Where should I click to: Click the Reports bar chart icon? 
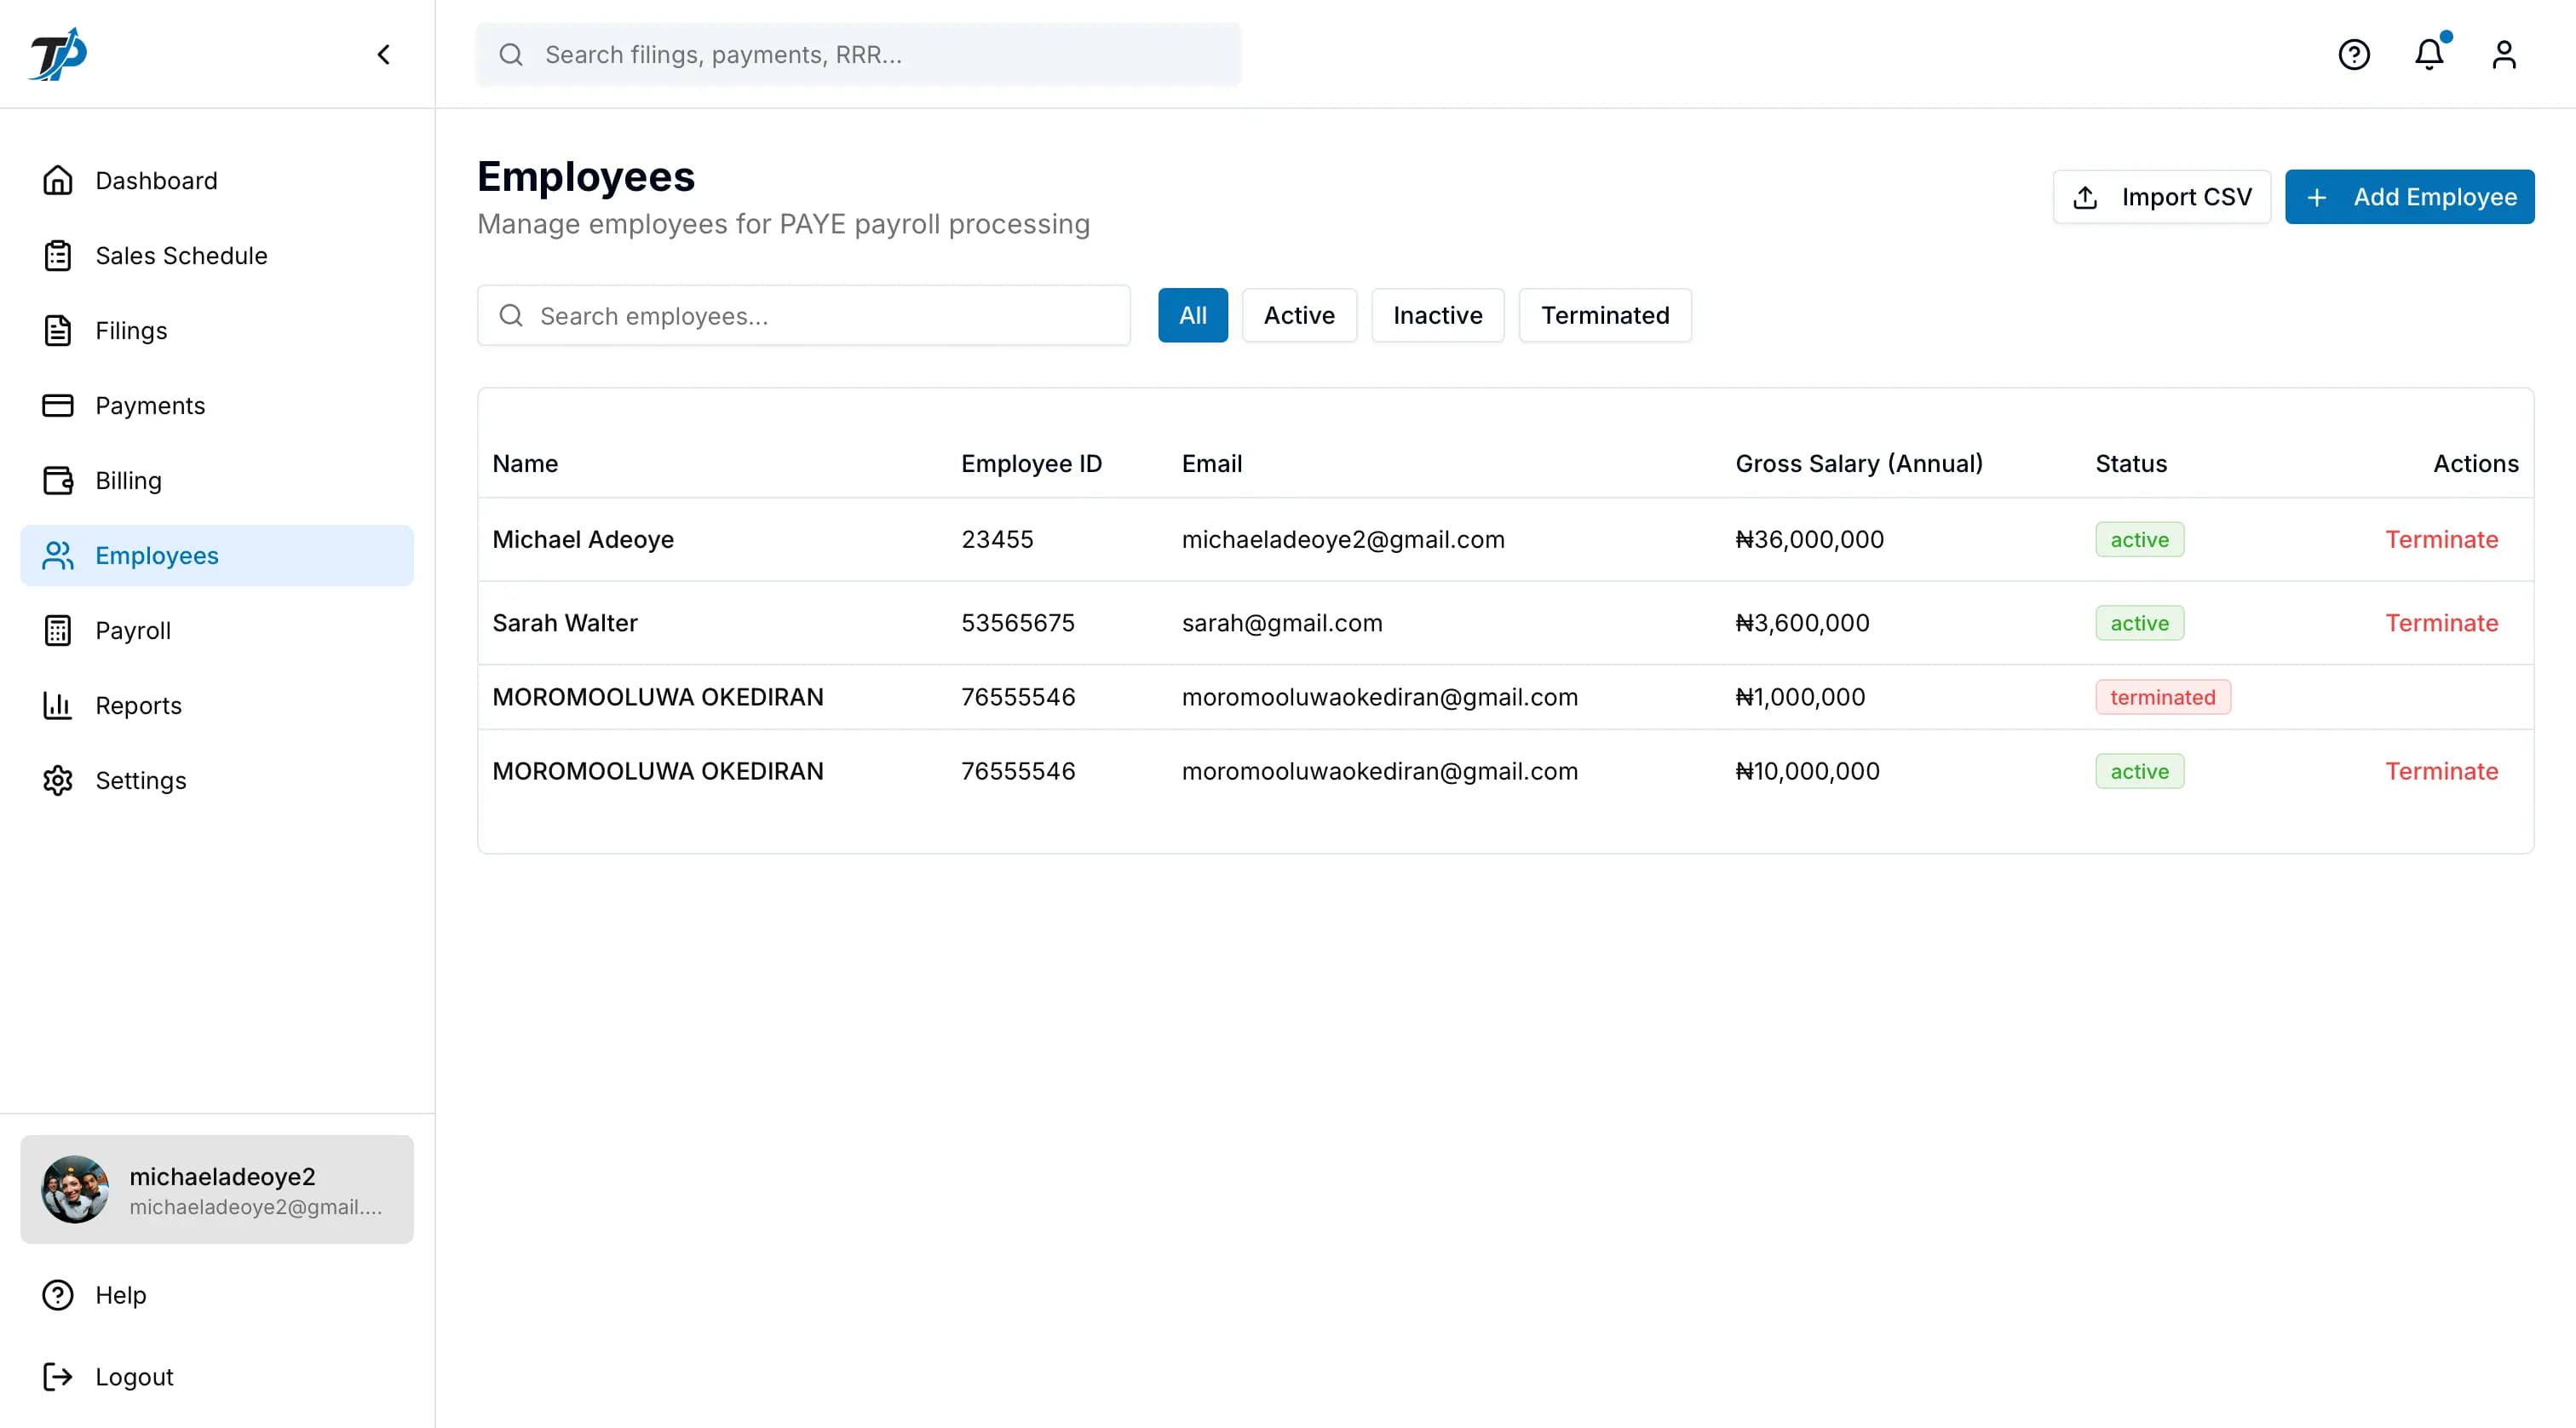tap(58, 705)
